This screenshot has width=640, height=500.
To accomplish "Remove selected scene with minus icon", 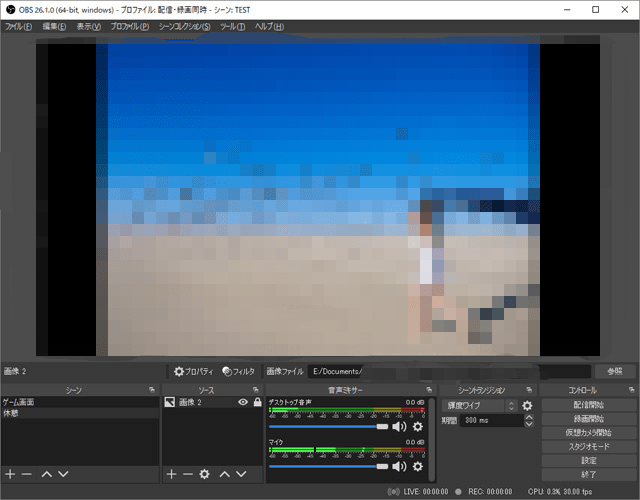I will [x=27, y=474].
